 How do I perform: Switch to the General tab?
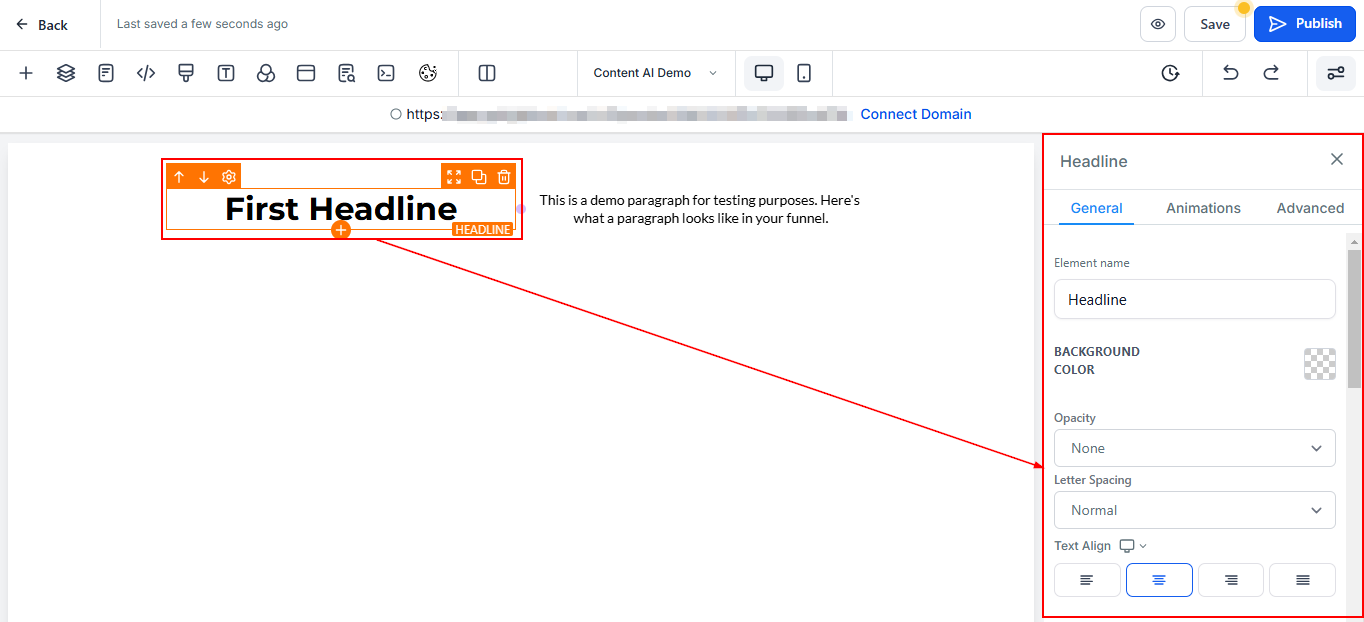[1096, 208]
